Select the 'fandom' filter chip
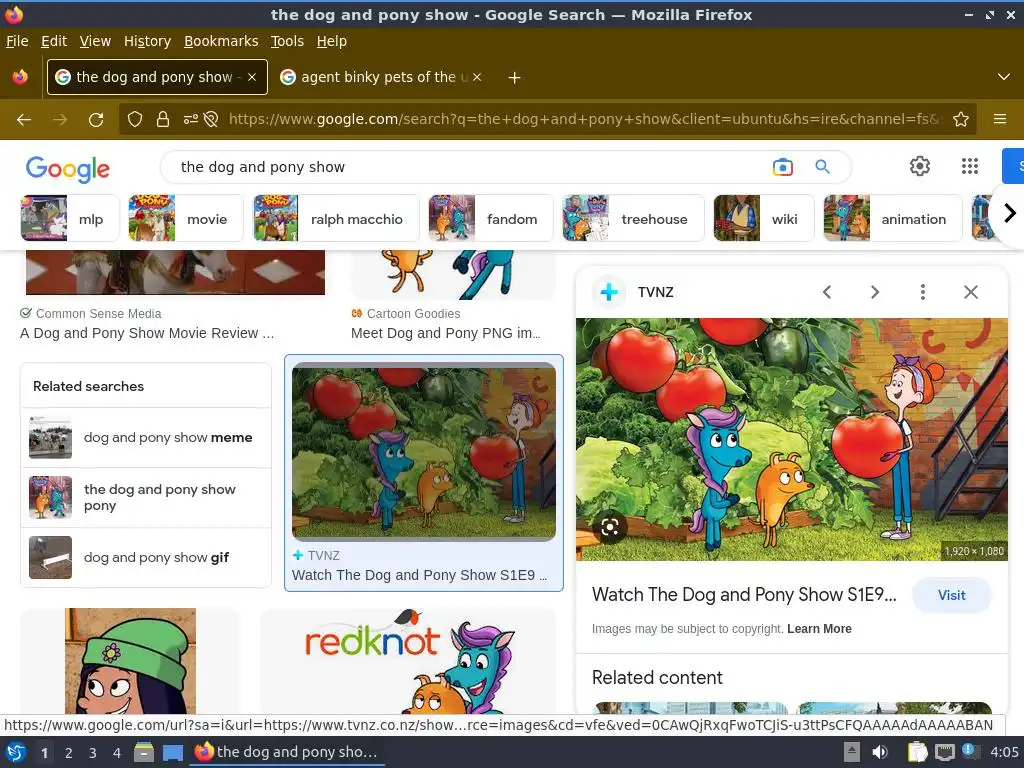 point(490,219)
